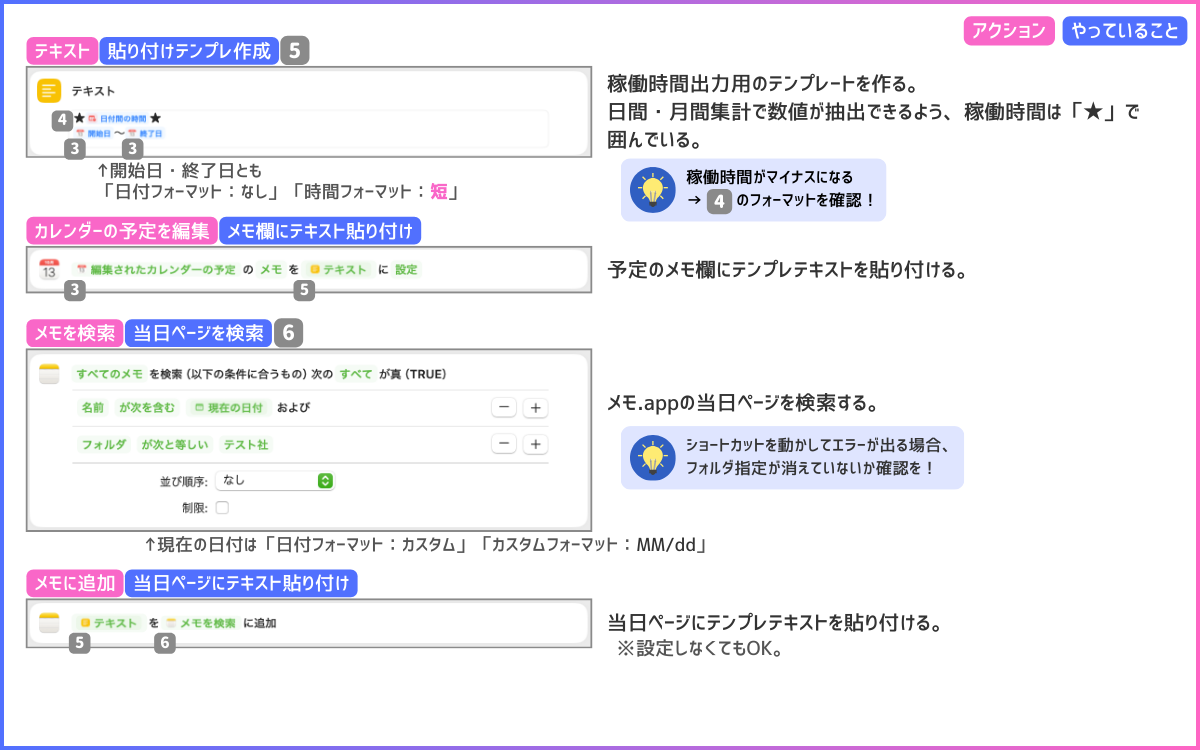Click the テキスト variable in the calendar action
Viewport: 1200px width, 750px height.
(x=339, y=270)
